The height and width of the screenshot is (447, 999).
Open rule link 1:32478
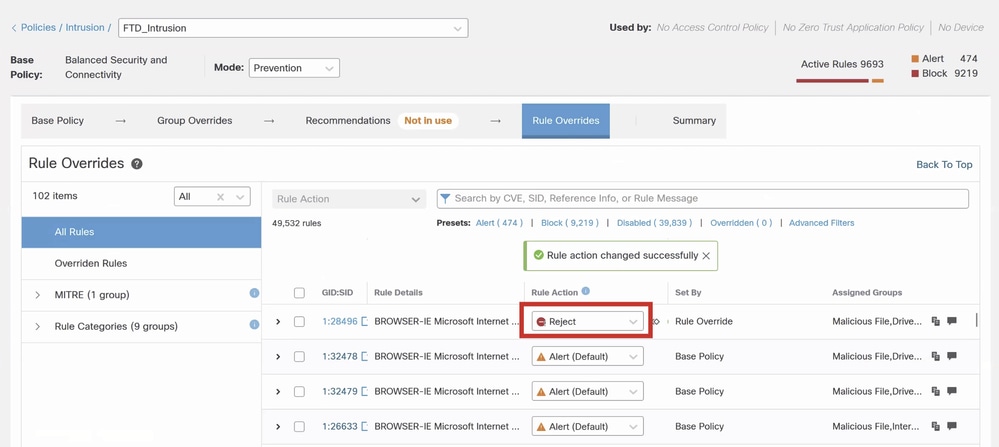(x=340, y=357)
